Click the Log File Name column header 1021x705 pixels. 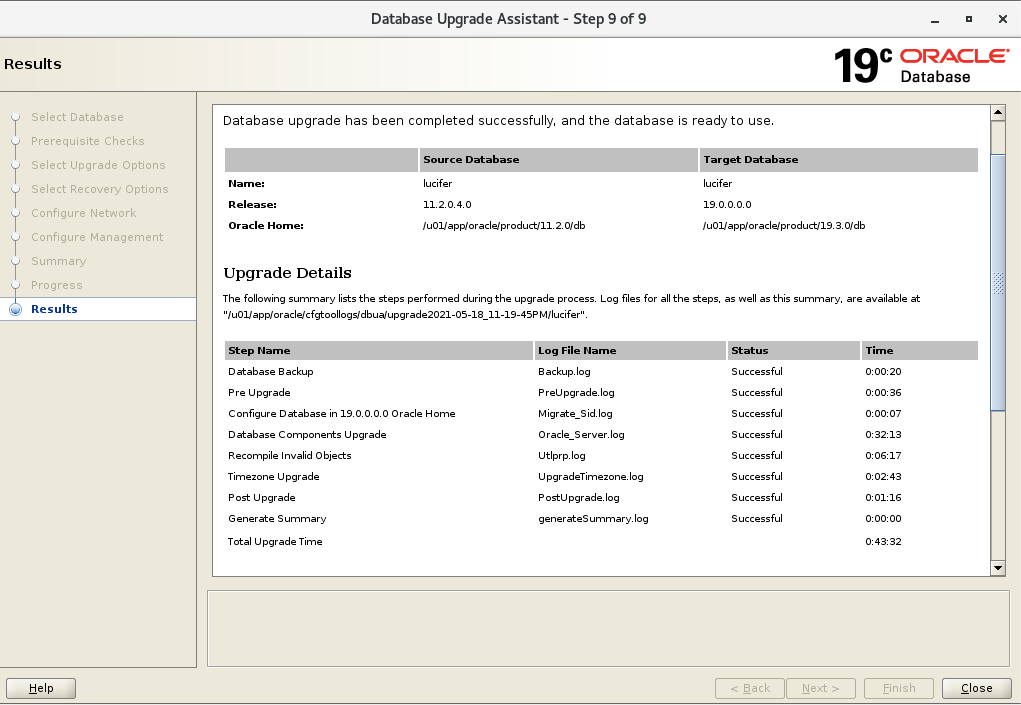[x=630, y=350]
